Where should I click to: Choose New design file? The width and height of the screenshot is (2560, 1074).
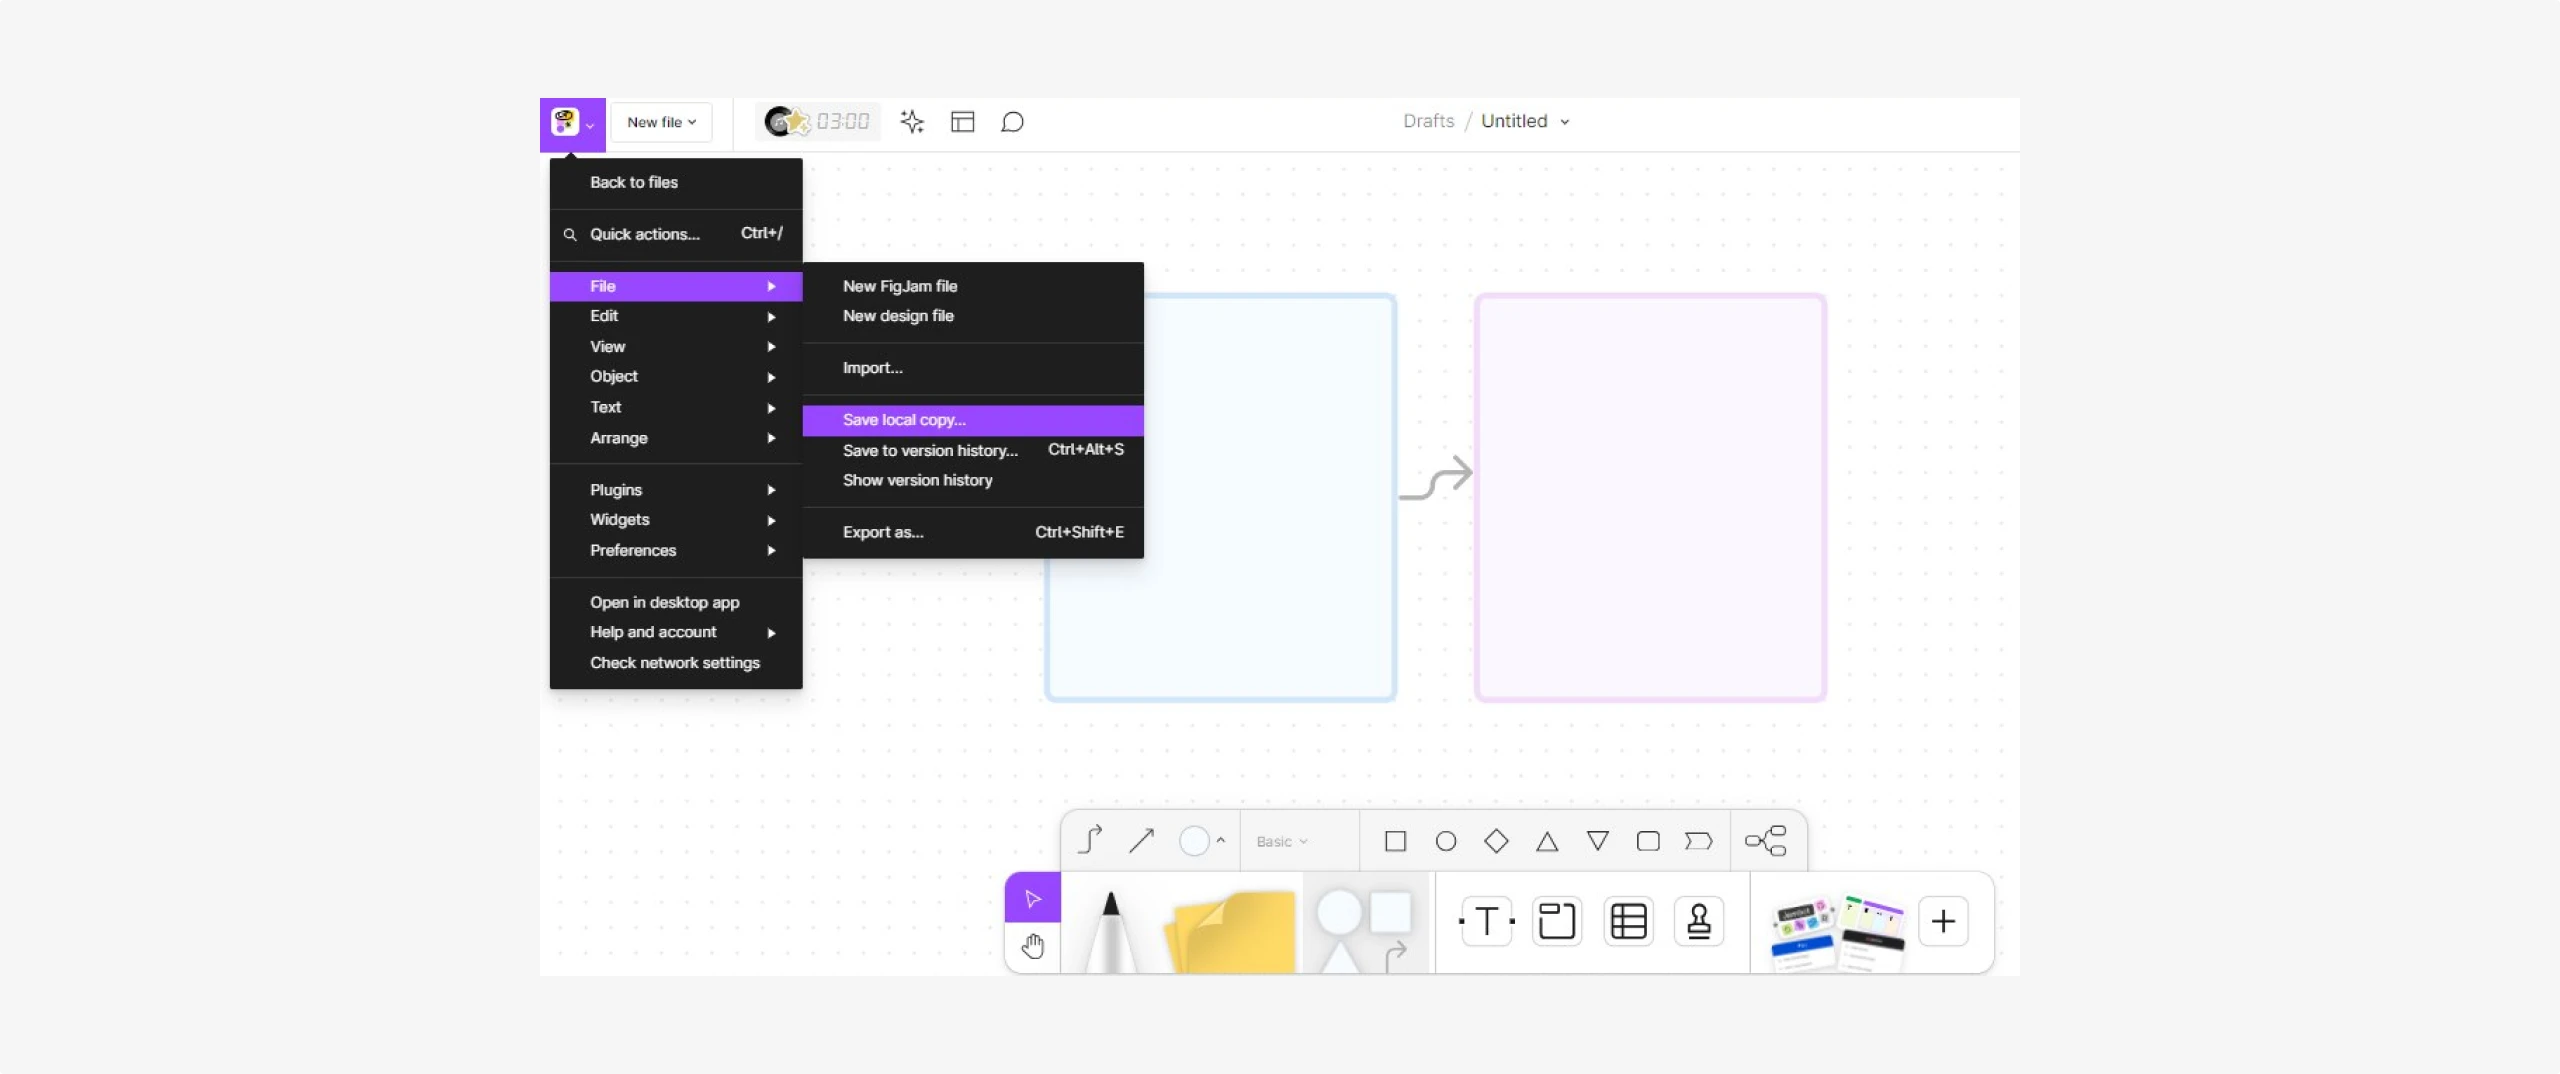coord(973,316)
